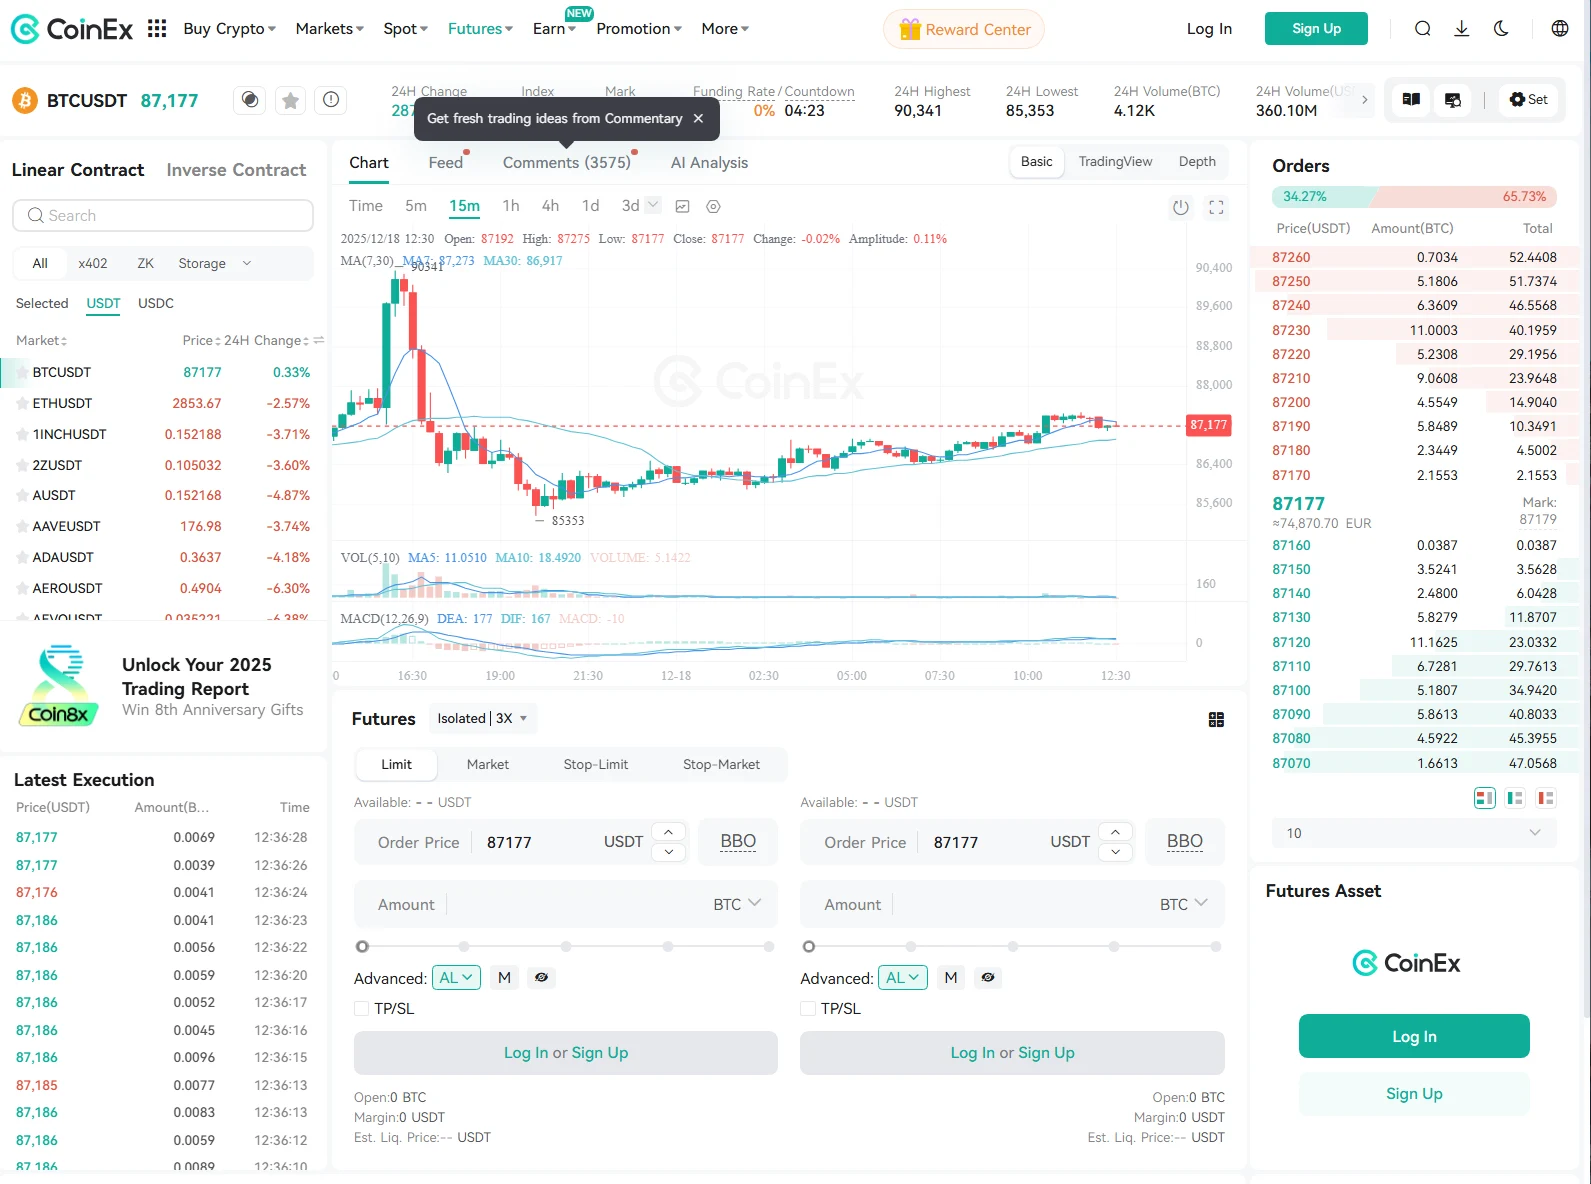Image resolution: width=1591 pixels, height=1184 pixels.
Task: Select Depth chart mode
Action: tap(1197, 162)
